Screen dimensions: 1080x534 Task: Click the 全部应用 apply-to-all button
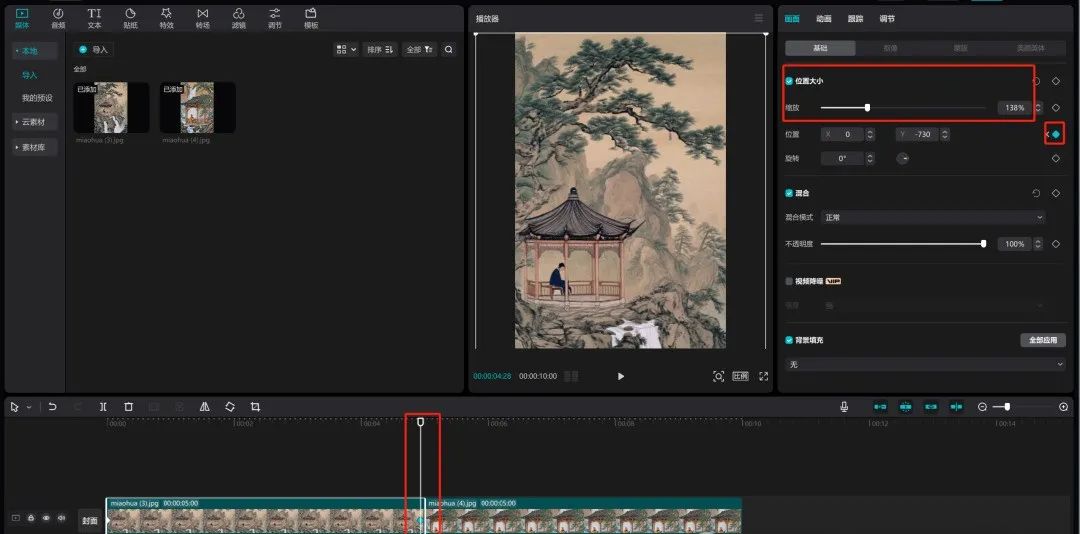(1043, 340)
